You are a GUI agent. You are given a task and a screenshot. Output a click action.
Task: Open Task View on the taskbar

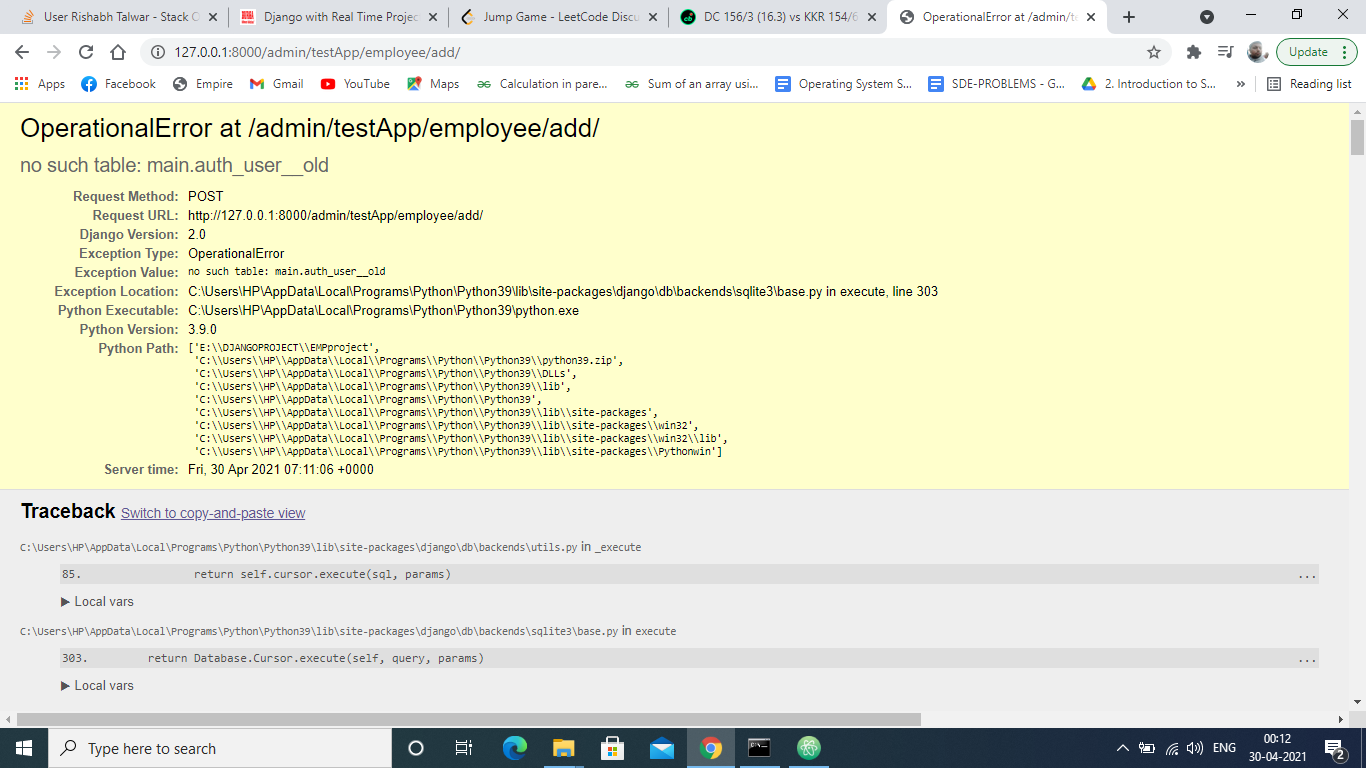(464, 748)
